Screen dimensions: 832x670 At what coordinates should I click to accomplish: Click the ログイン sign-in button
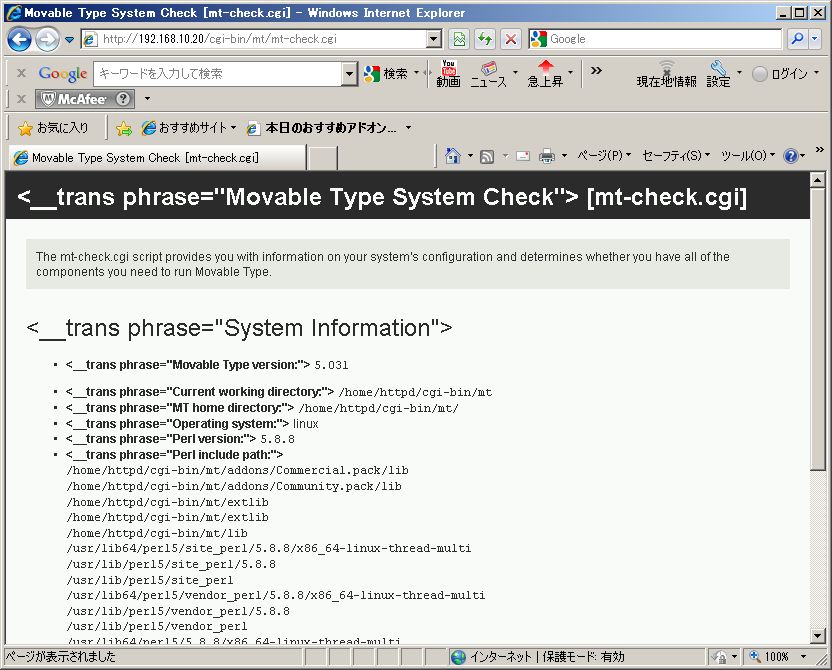(x=781, y=74)
